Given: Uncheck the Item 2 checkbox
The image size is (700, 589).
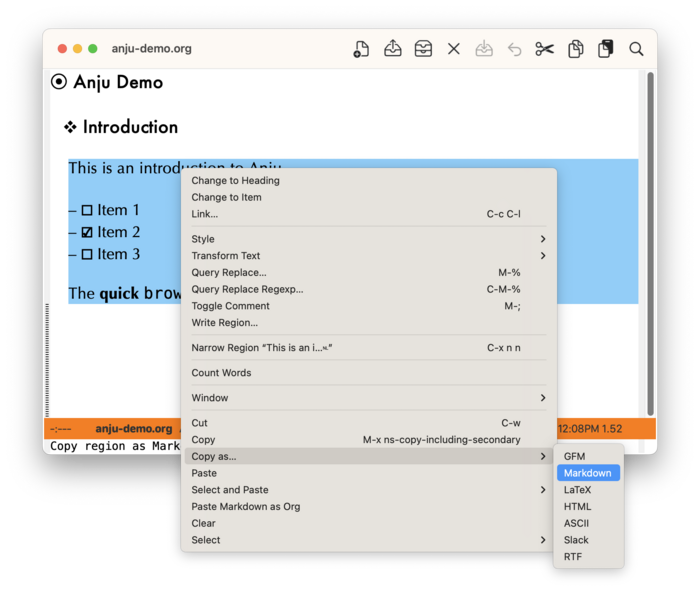Looking at the screenshot, I should [x=87, y=232].
